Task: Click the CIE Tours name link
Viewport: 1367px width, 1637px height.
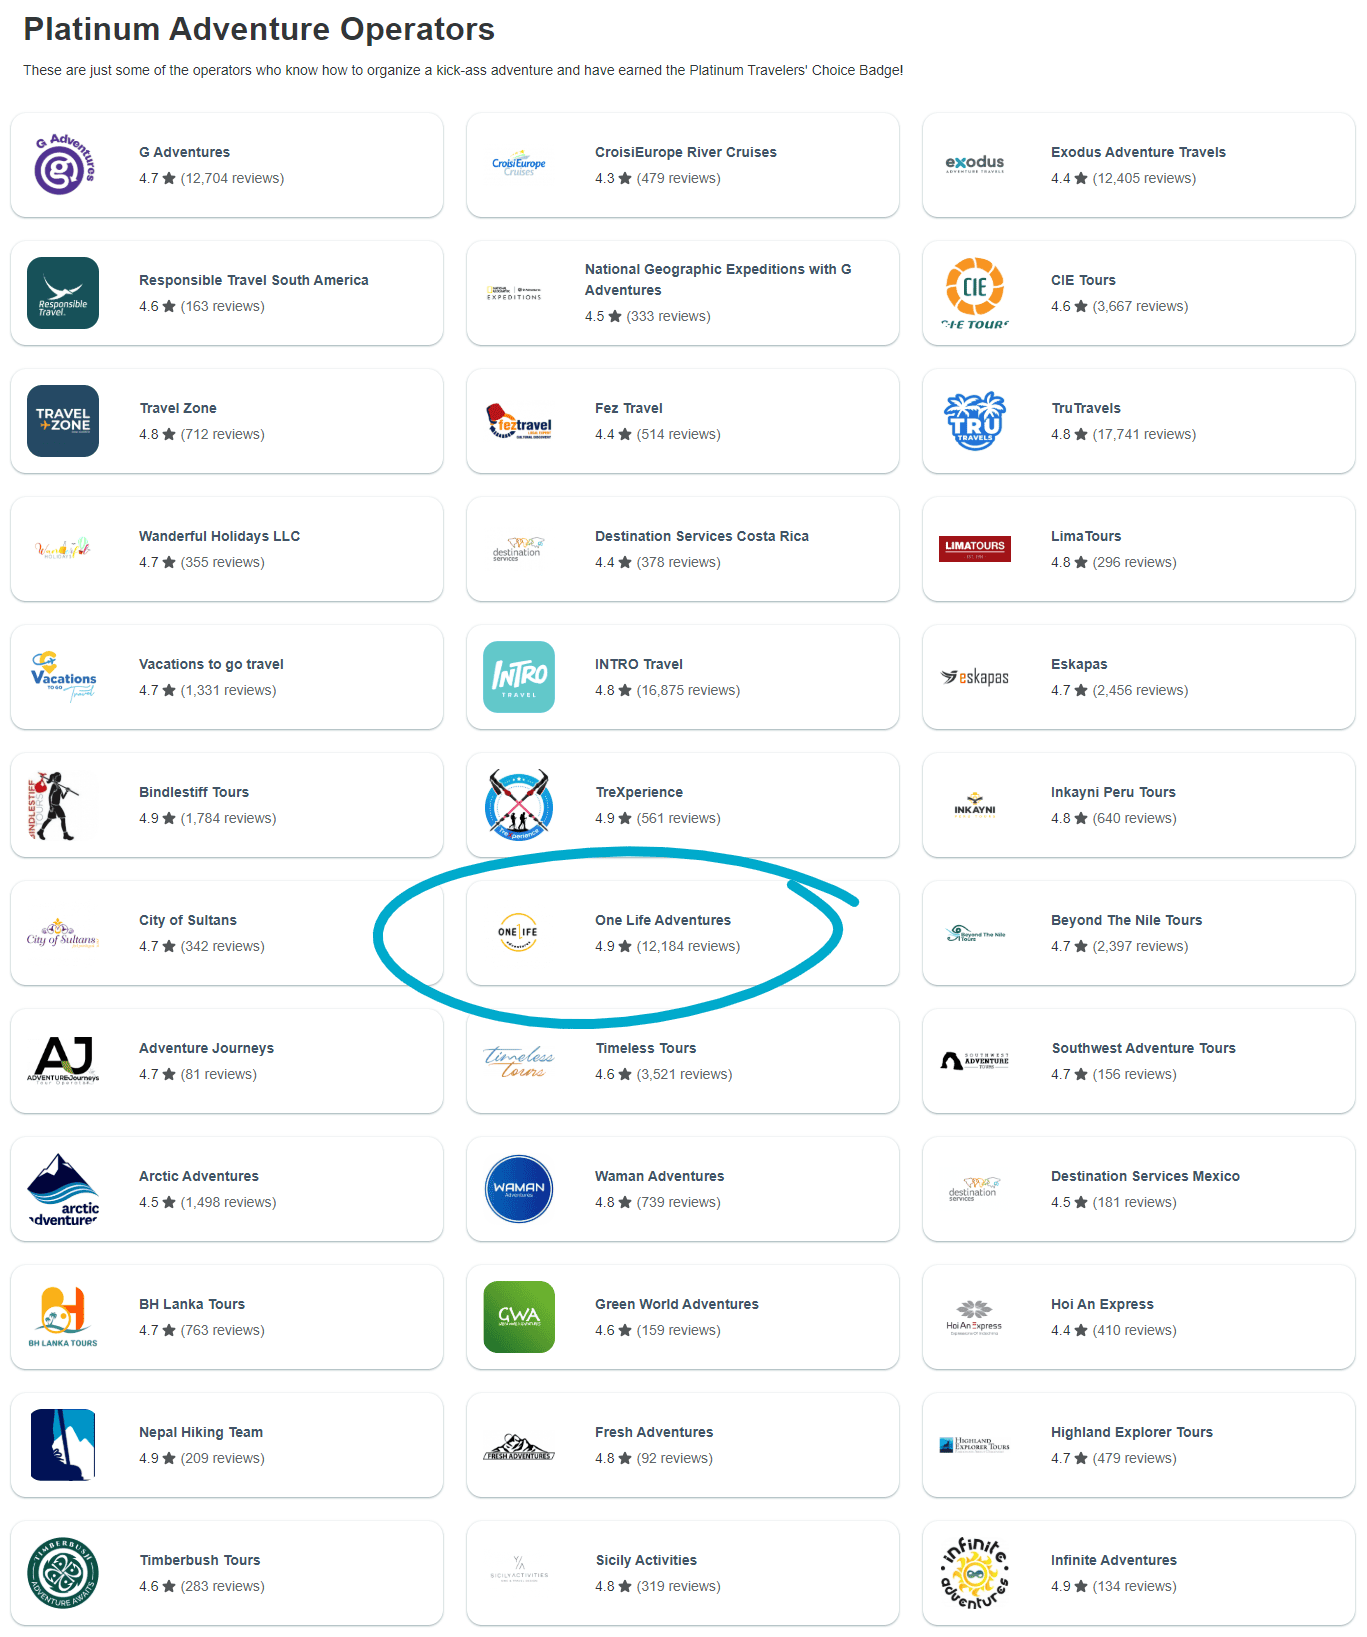Action: coord(1083,280)
